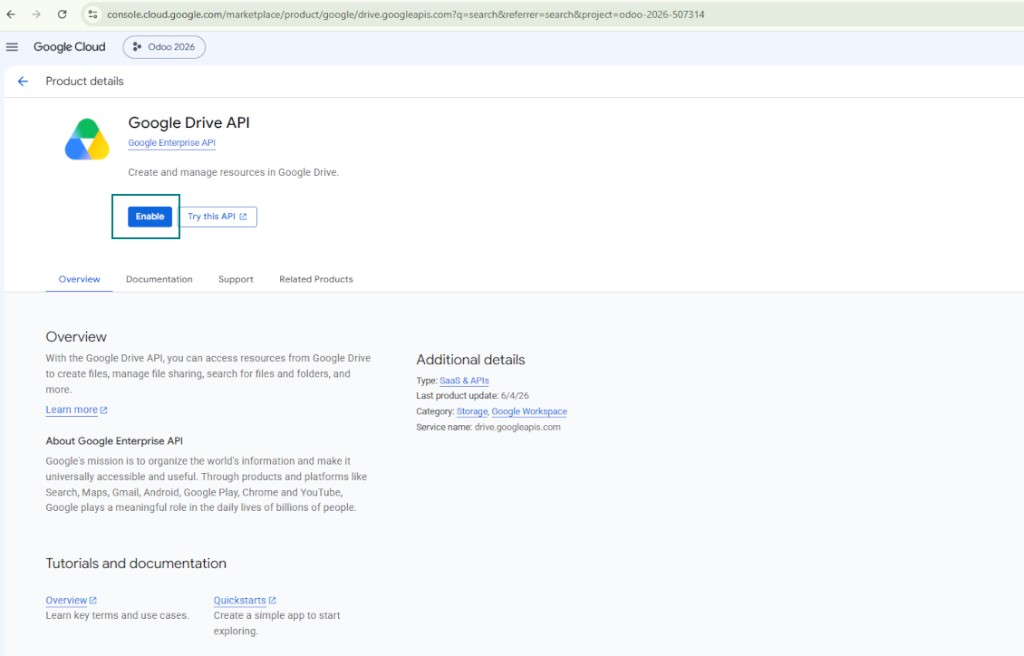Click the Additional details heading
The width and height of the screenshot is (1024, 656).
click(x=470, y=359)
